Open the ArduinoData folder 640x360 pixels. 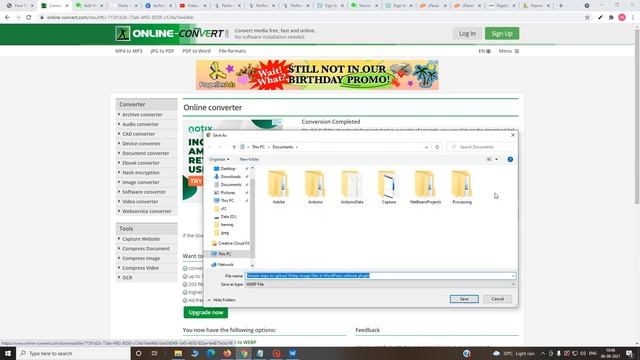(x=352, y=187)
